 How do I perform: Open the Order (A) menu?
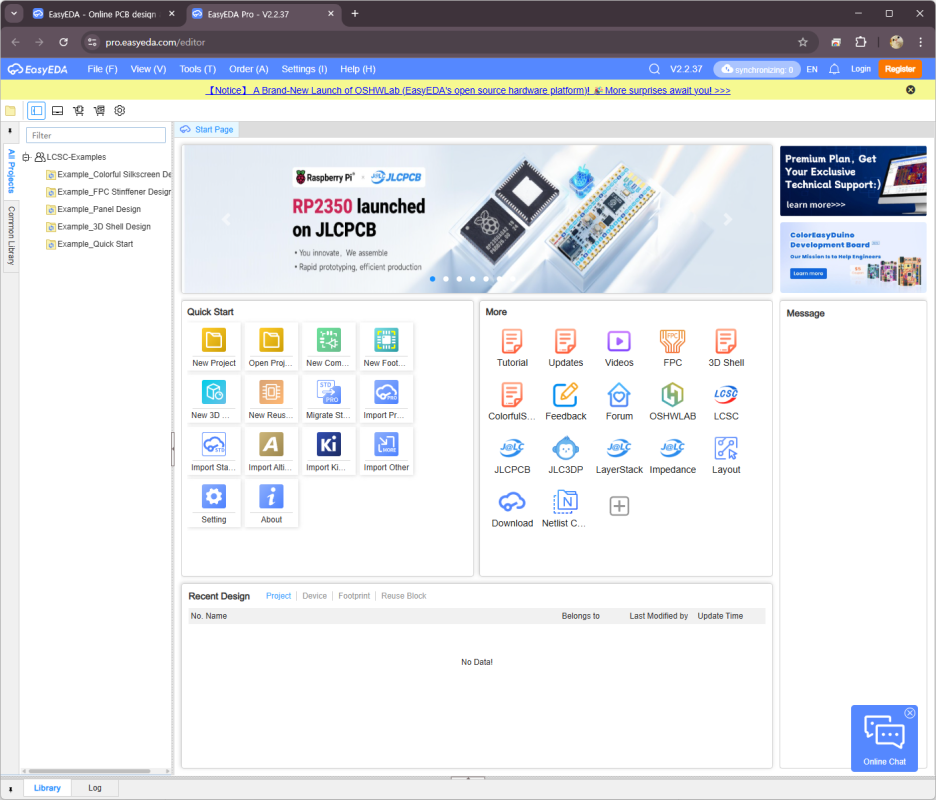coord(248,69)
